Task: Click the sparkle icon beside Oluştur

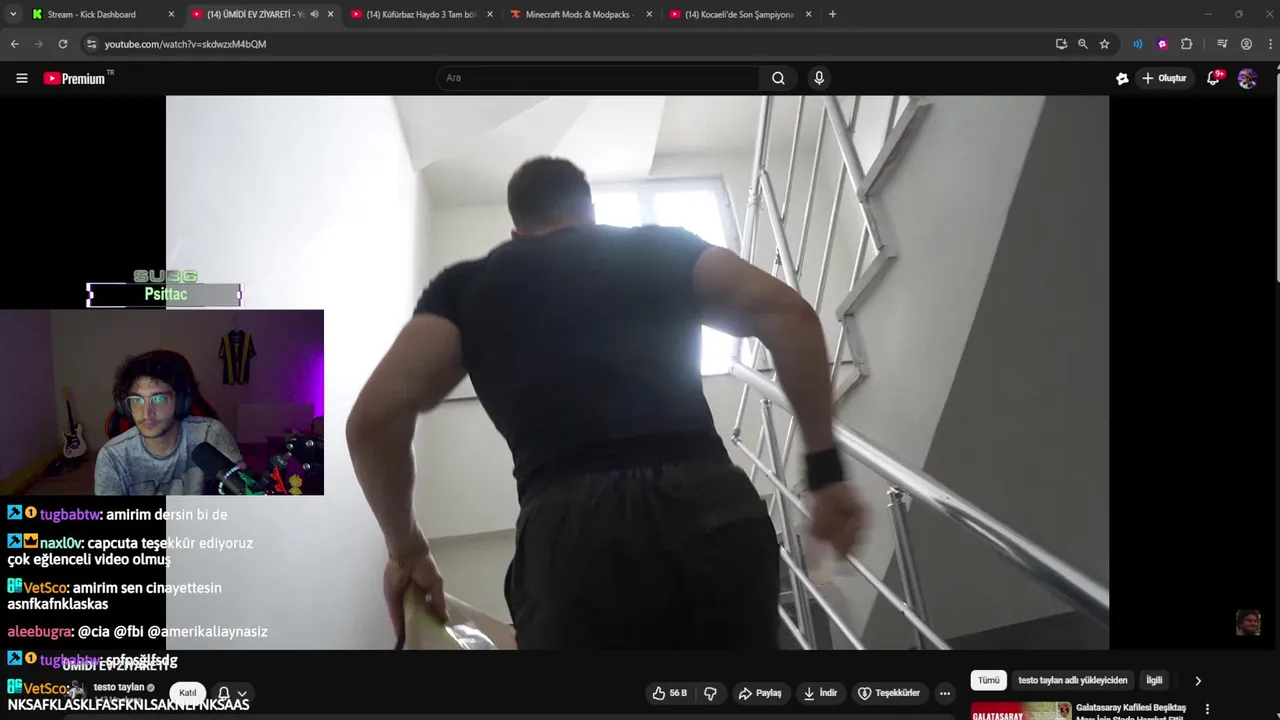Action: pos(1122,78)
